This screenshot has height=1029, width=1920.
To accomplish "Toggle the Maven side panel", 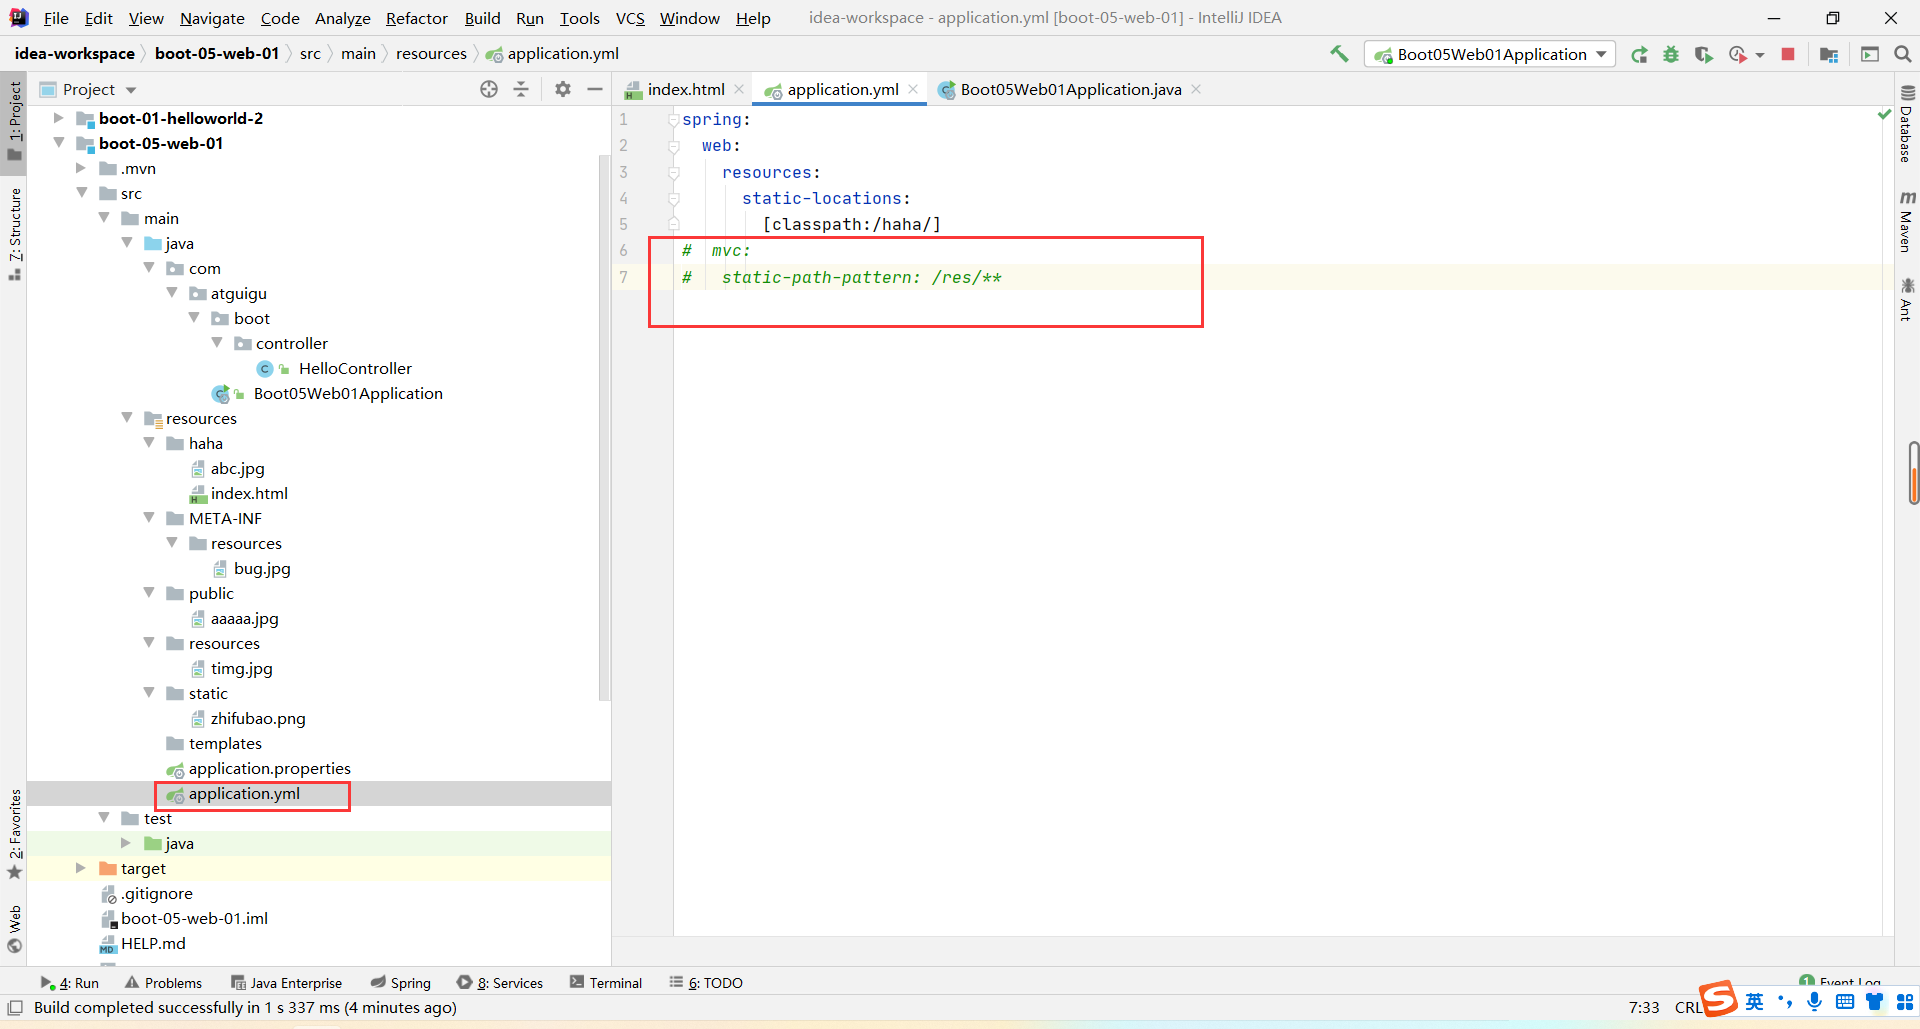I will point(1906,222).
